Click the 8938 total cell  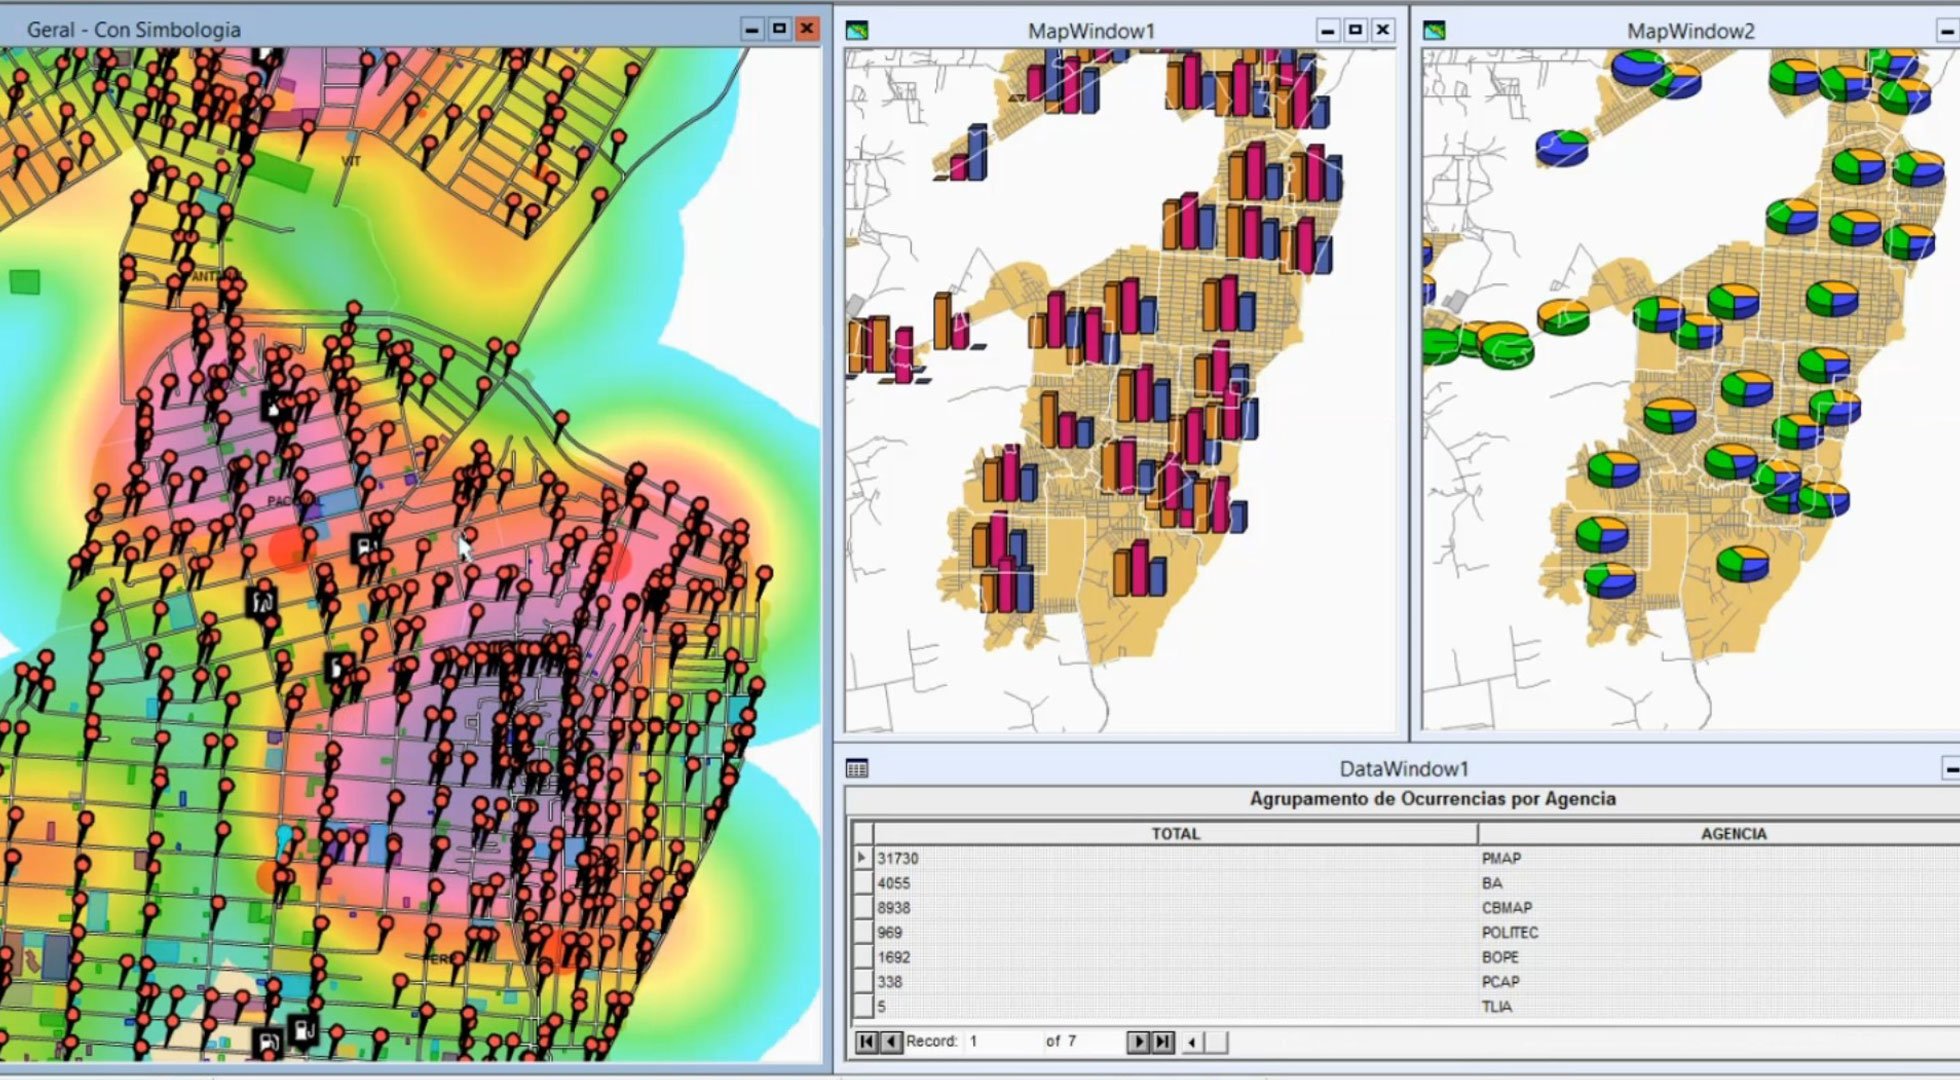point(1175,908)
